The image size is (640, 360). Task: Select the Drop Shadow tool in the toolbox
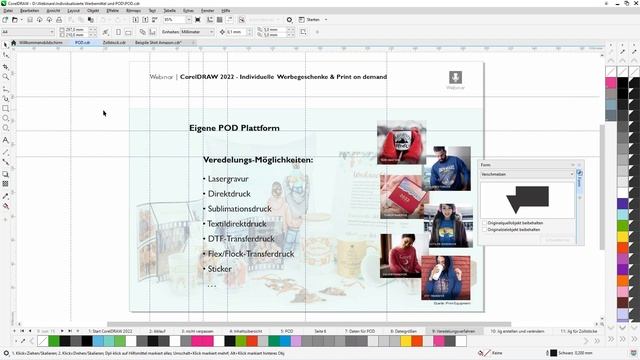(x=5, y=174)
